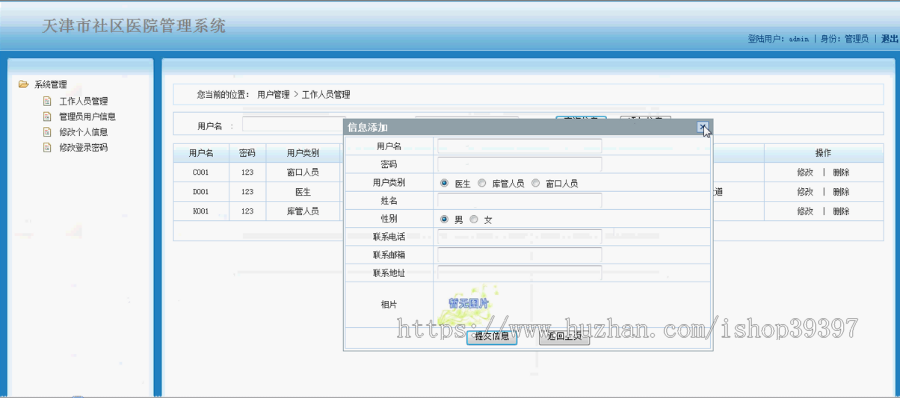Click the 库管人员 cell in row K001

tap(303, 211)
